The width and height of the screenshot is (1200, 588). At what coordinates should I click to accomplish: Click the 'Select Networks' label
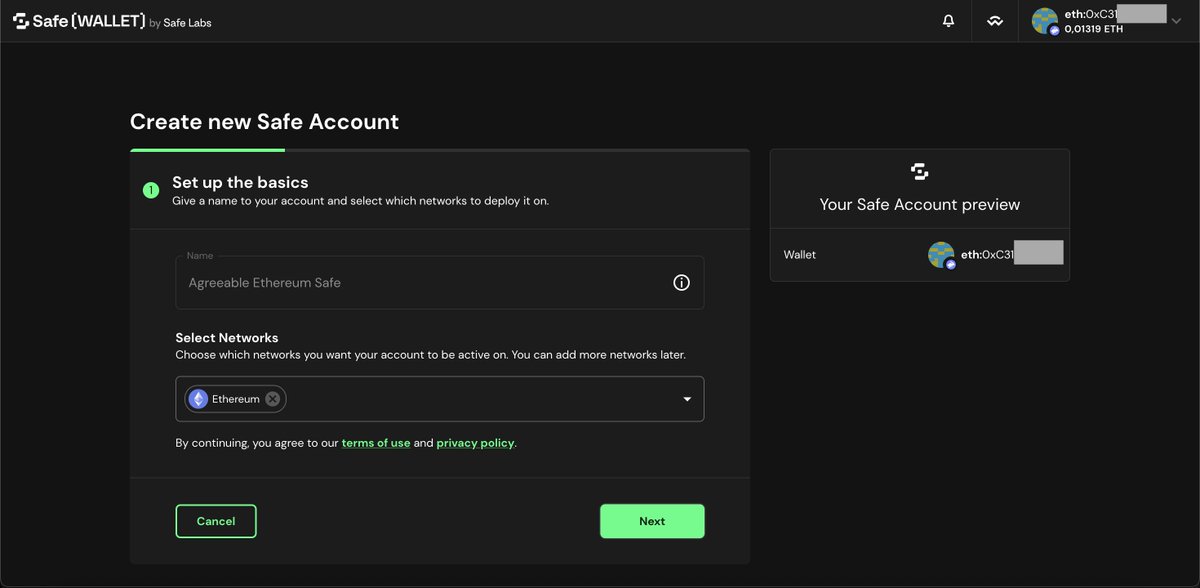(227, 338)
